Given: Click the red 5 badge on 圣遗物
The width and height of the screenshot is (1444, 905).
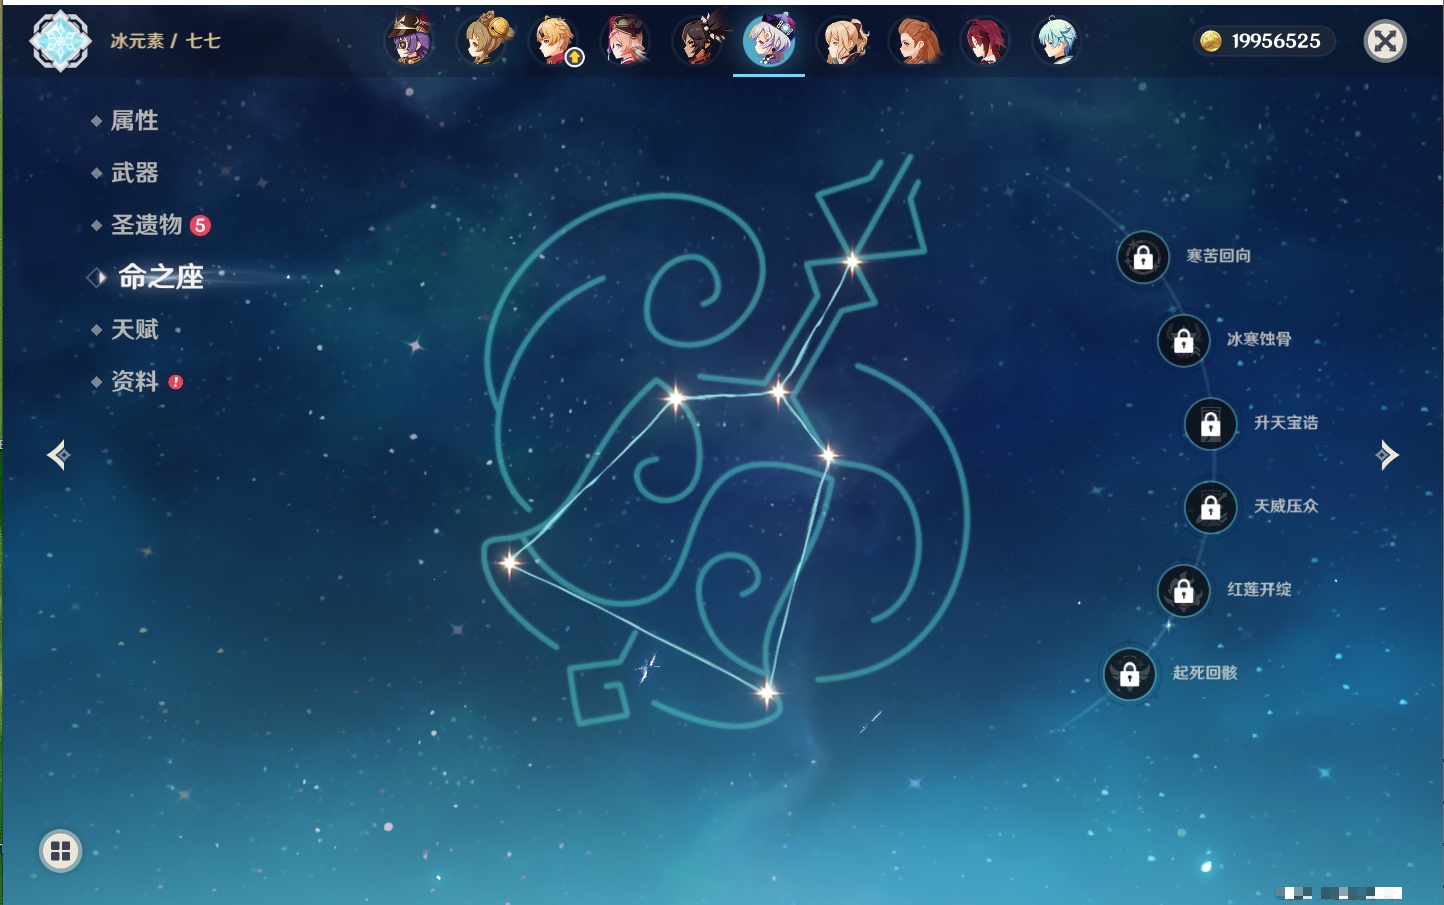Looking at the screenshot, I should [x=200, y=225].
